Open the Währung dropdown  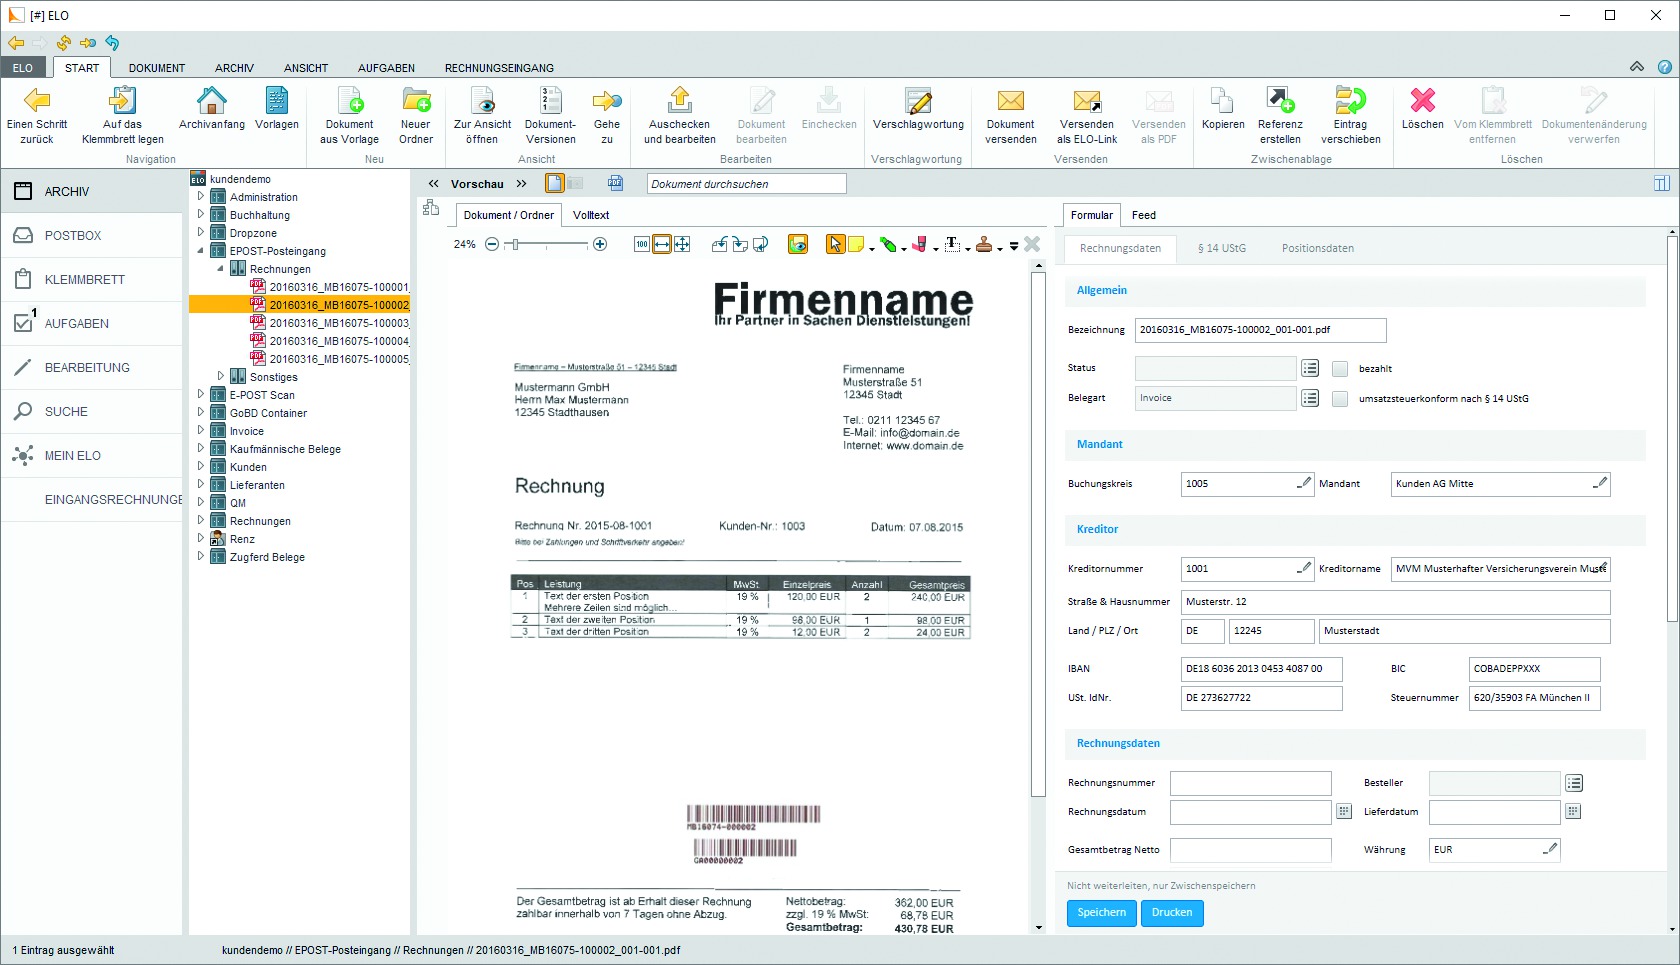pos(1549,850)
